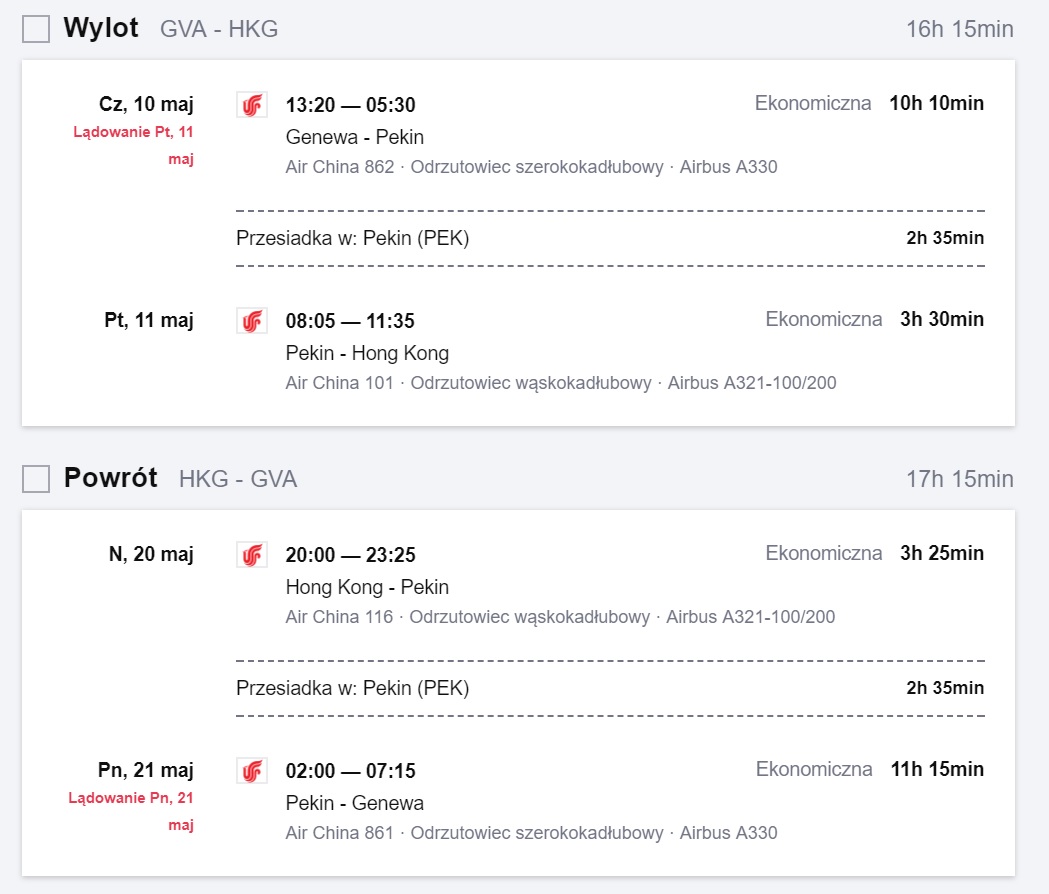Open Air China 116 flight details
The width and height of the screenshot is (1049, 894).
(x=339, y=616)
